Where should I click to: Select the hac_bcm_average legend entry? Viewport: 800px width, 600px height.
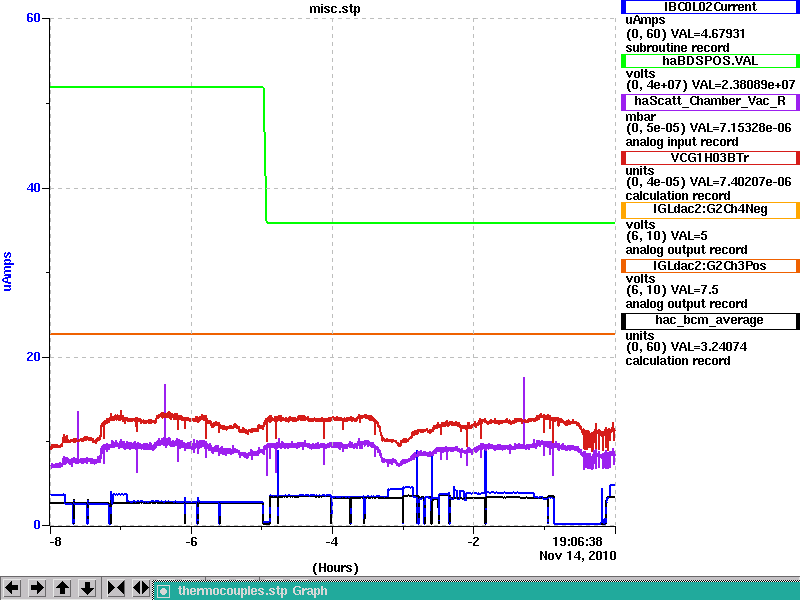[x=710, y=320]
